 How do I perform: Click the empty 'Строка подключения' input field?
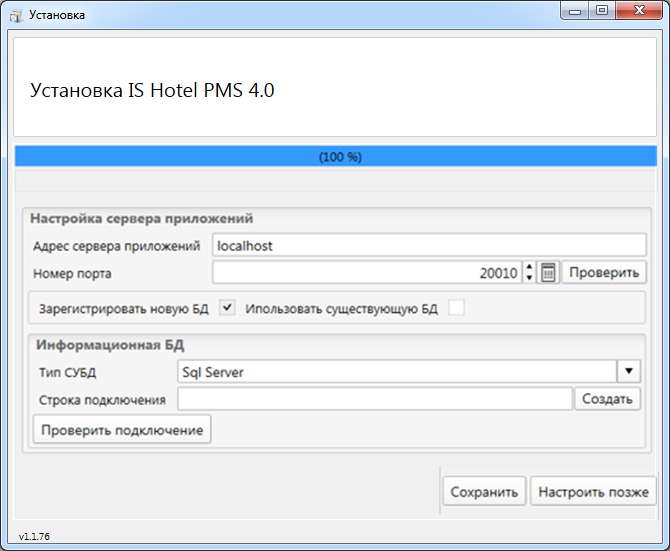pyautogui.click(x=375, y=399)
